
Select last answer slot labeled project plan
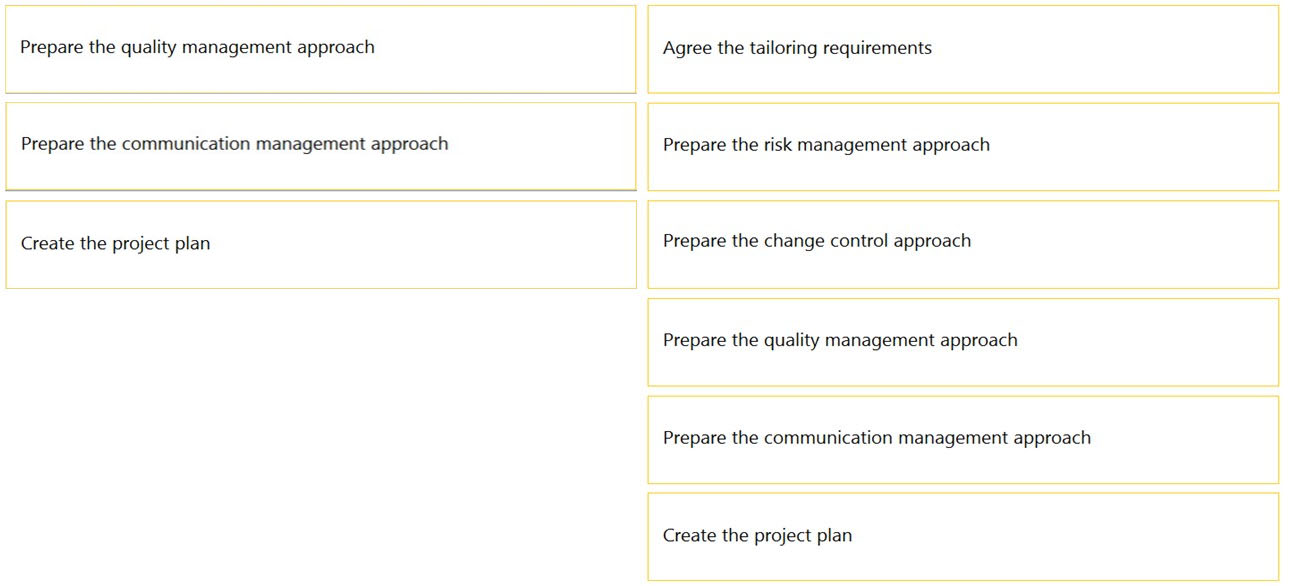pyautogui.click(x=963, y=536)
